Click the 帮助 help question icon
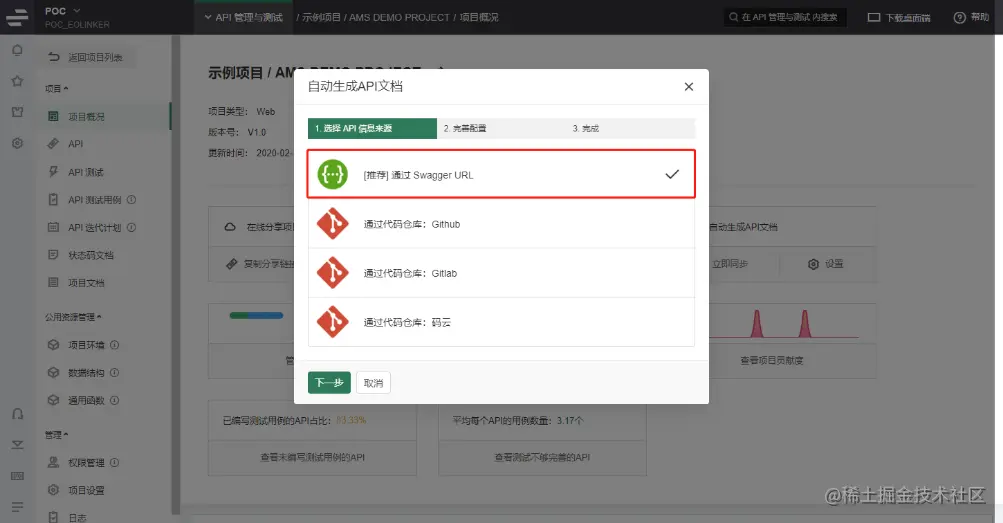Image resolution: width=1003 pixels, height=523 pixels. click(x=960, y=17)
